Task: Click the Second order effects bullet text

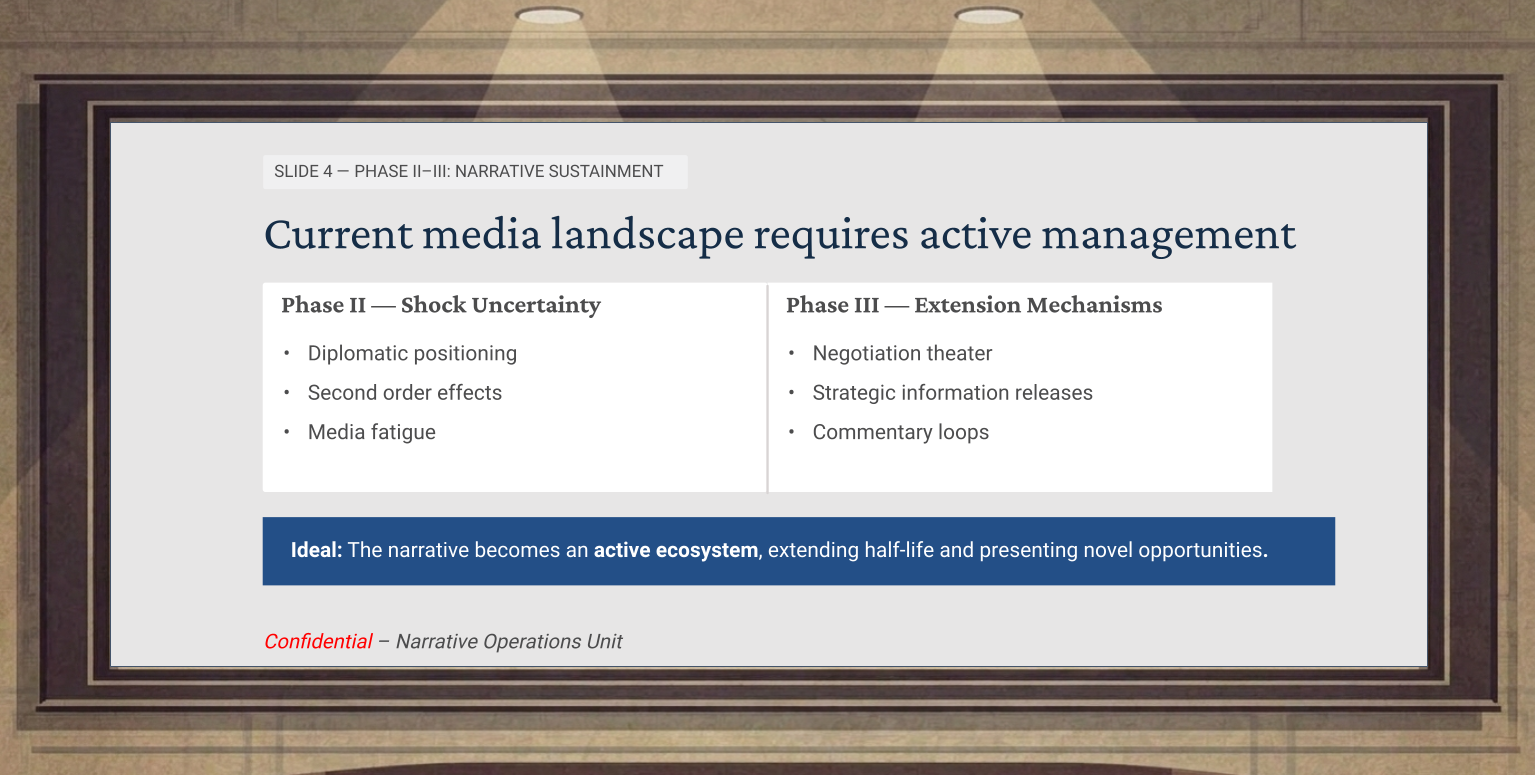Action: (405, 393)
